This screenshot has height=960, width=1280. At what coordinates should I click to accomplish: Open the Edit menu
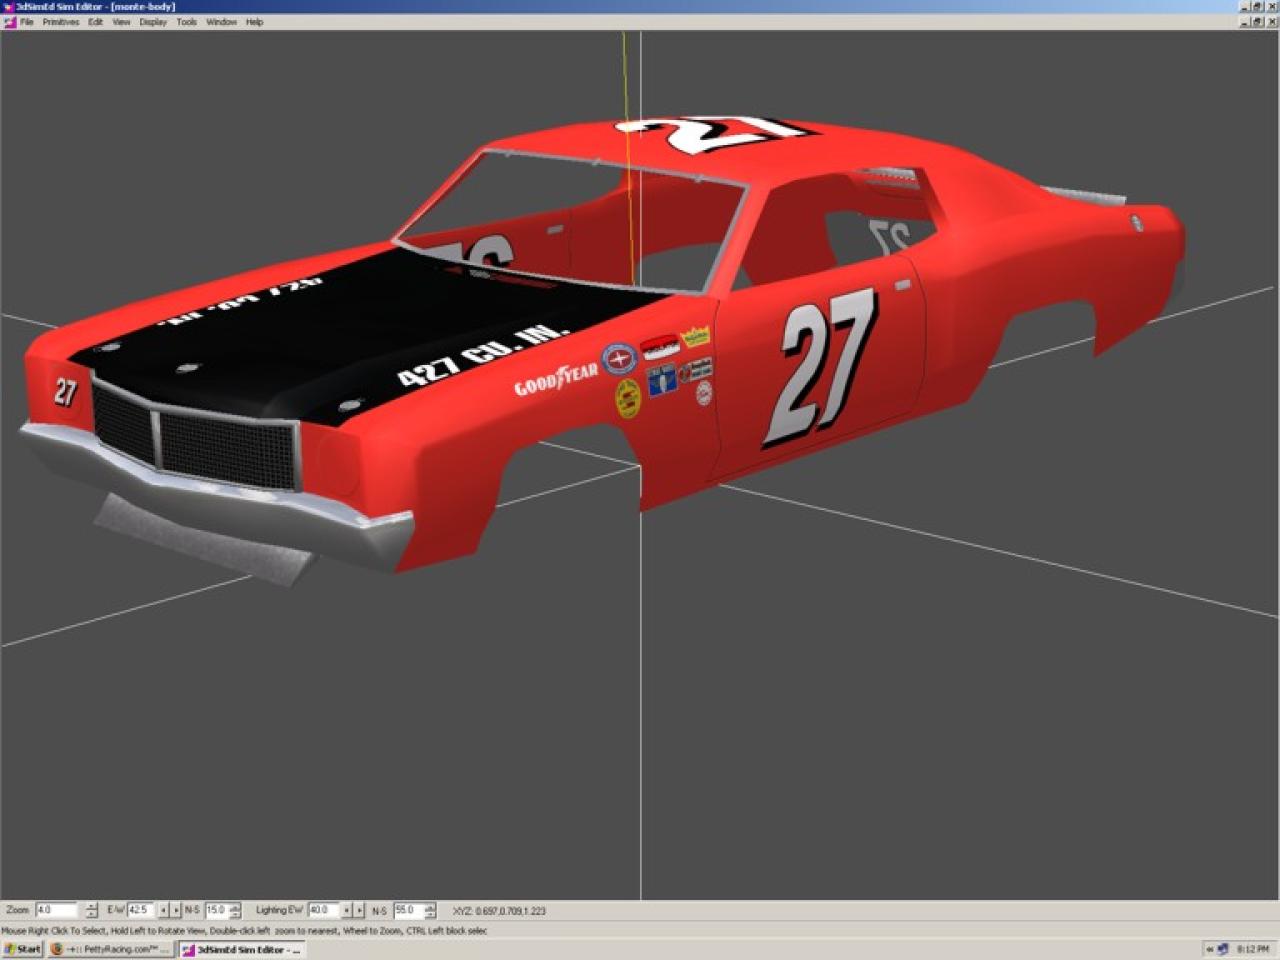[95, 22]
